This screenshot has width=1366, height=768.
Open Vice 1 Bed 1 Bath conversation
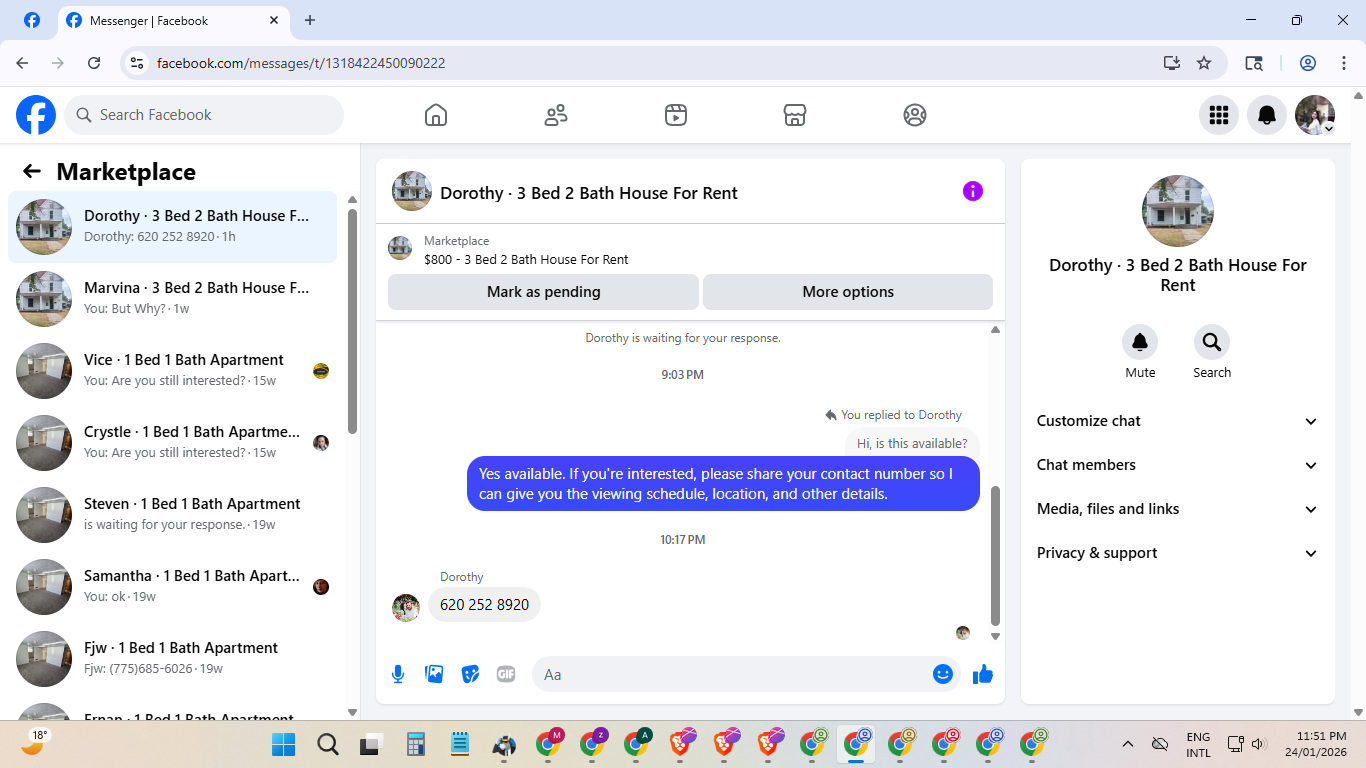click(x=173, y=371)
